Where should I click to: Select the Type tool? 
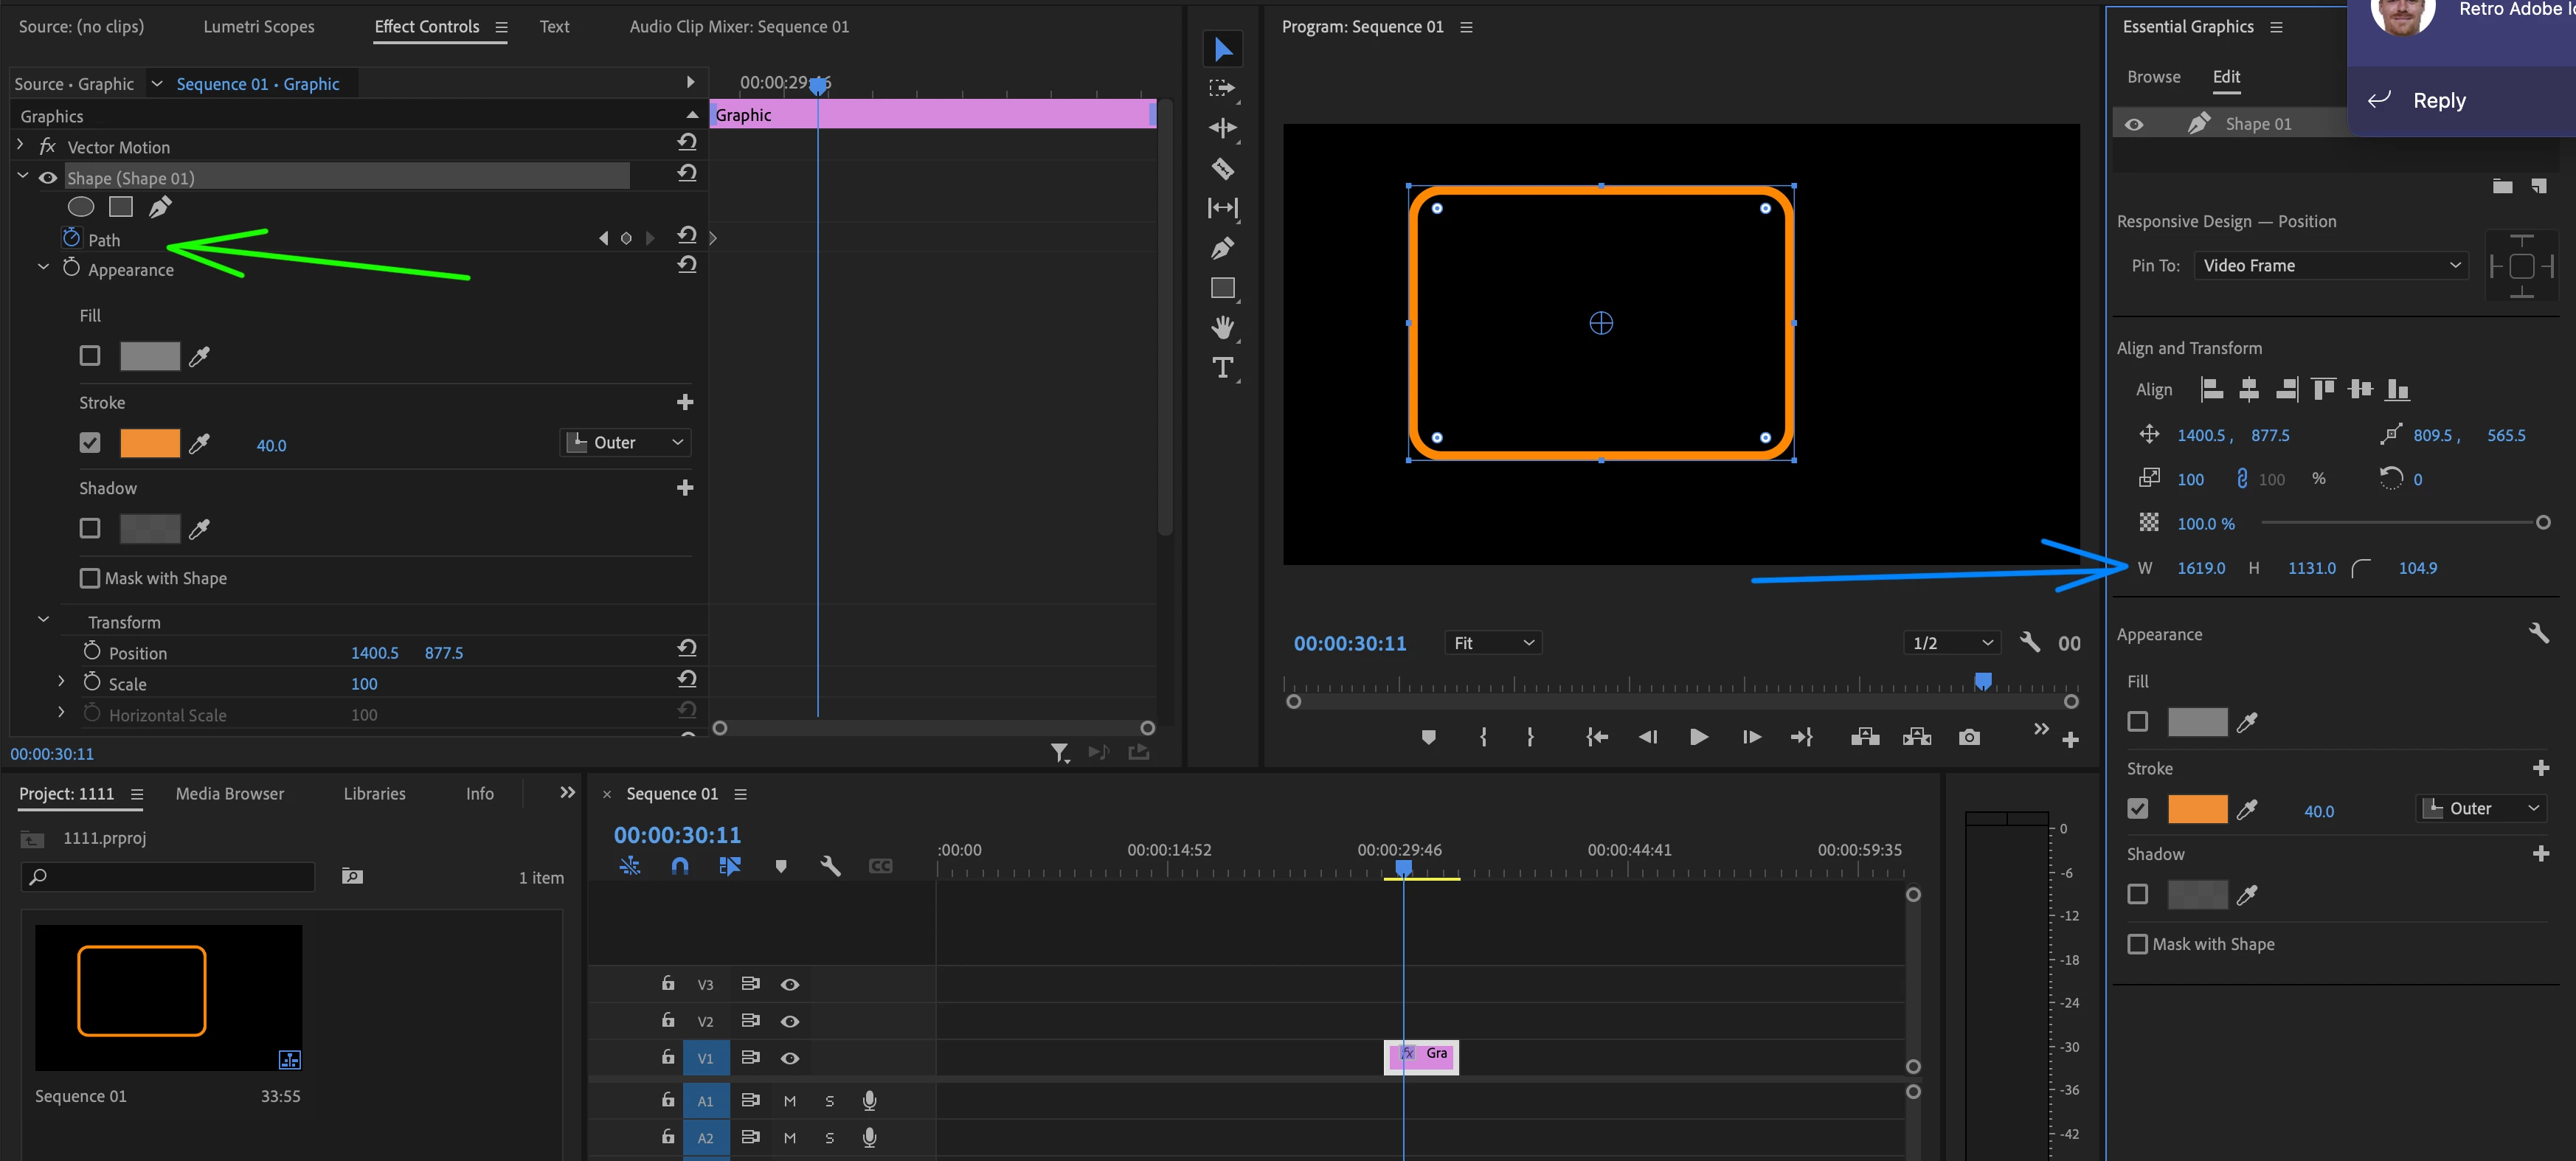[1222, 367]
